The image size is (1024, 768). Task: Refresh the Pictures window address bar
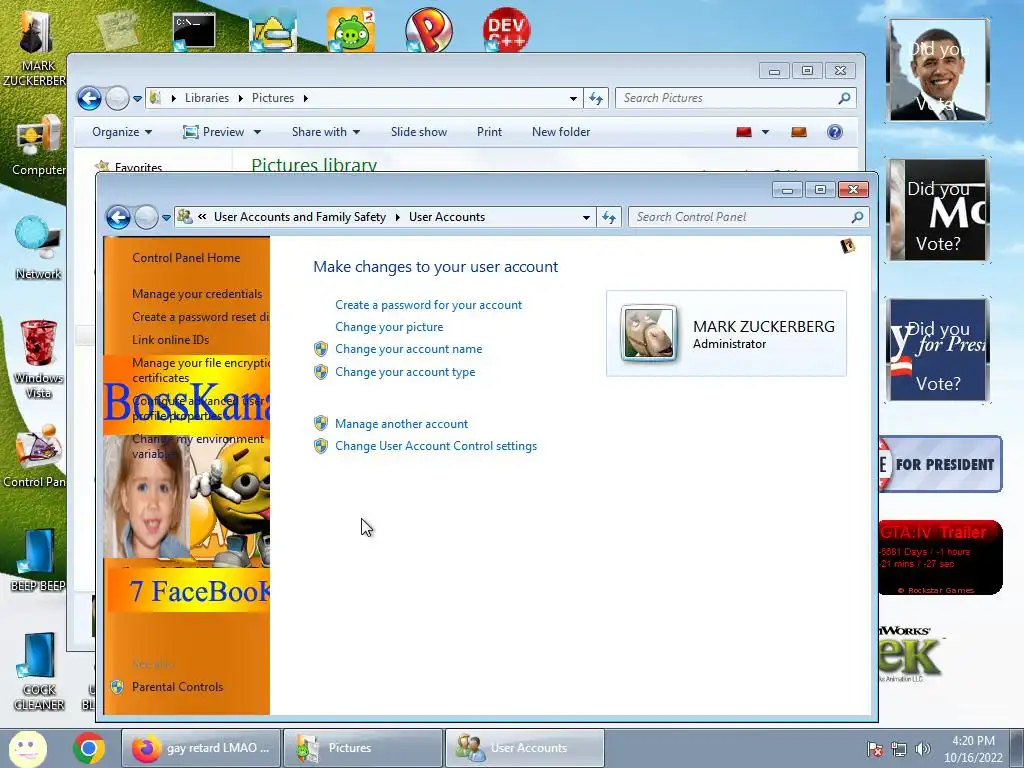click(x=596, y=98)
